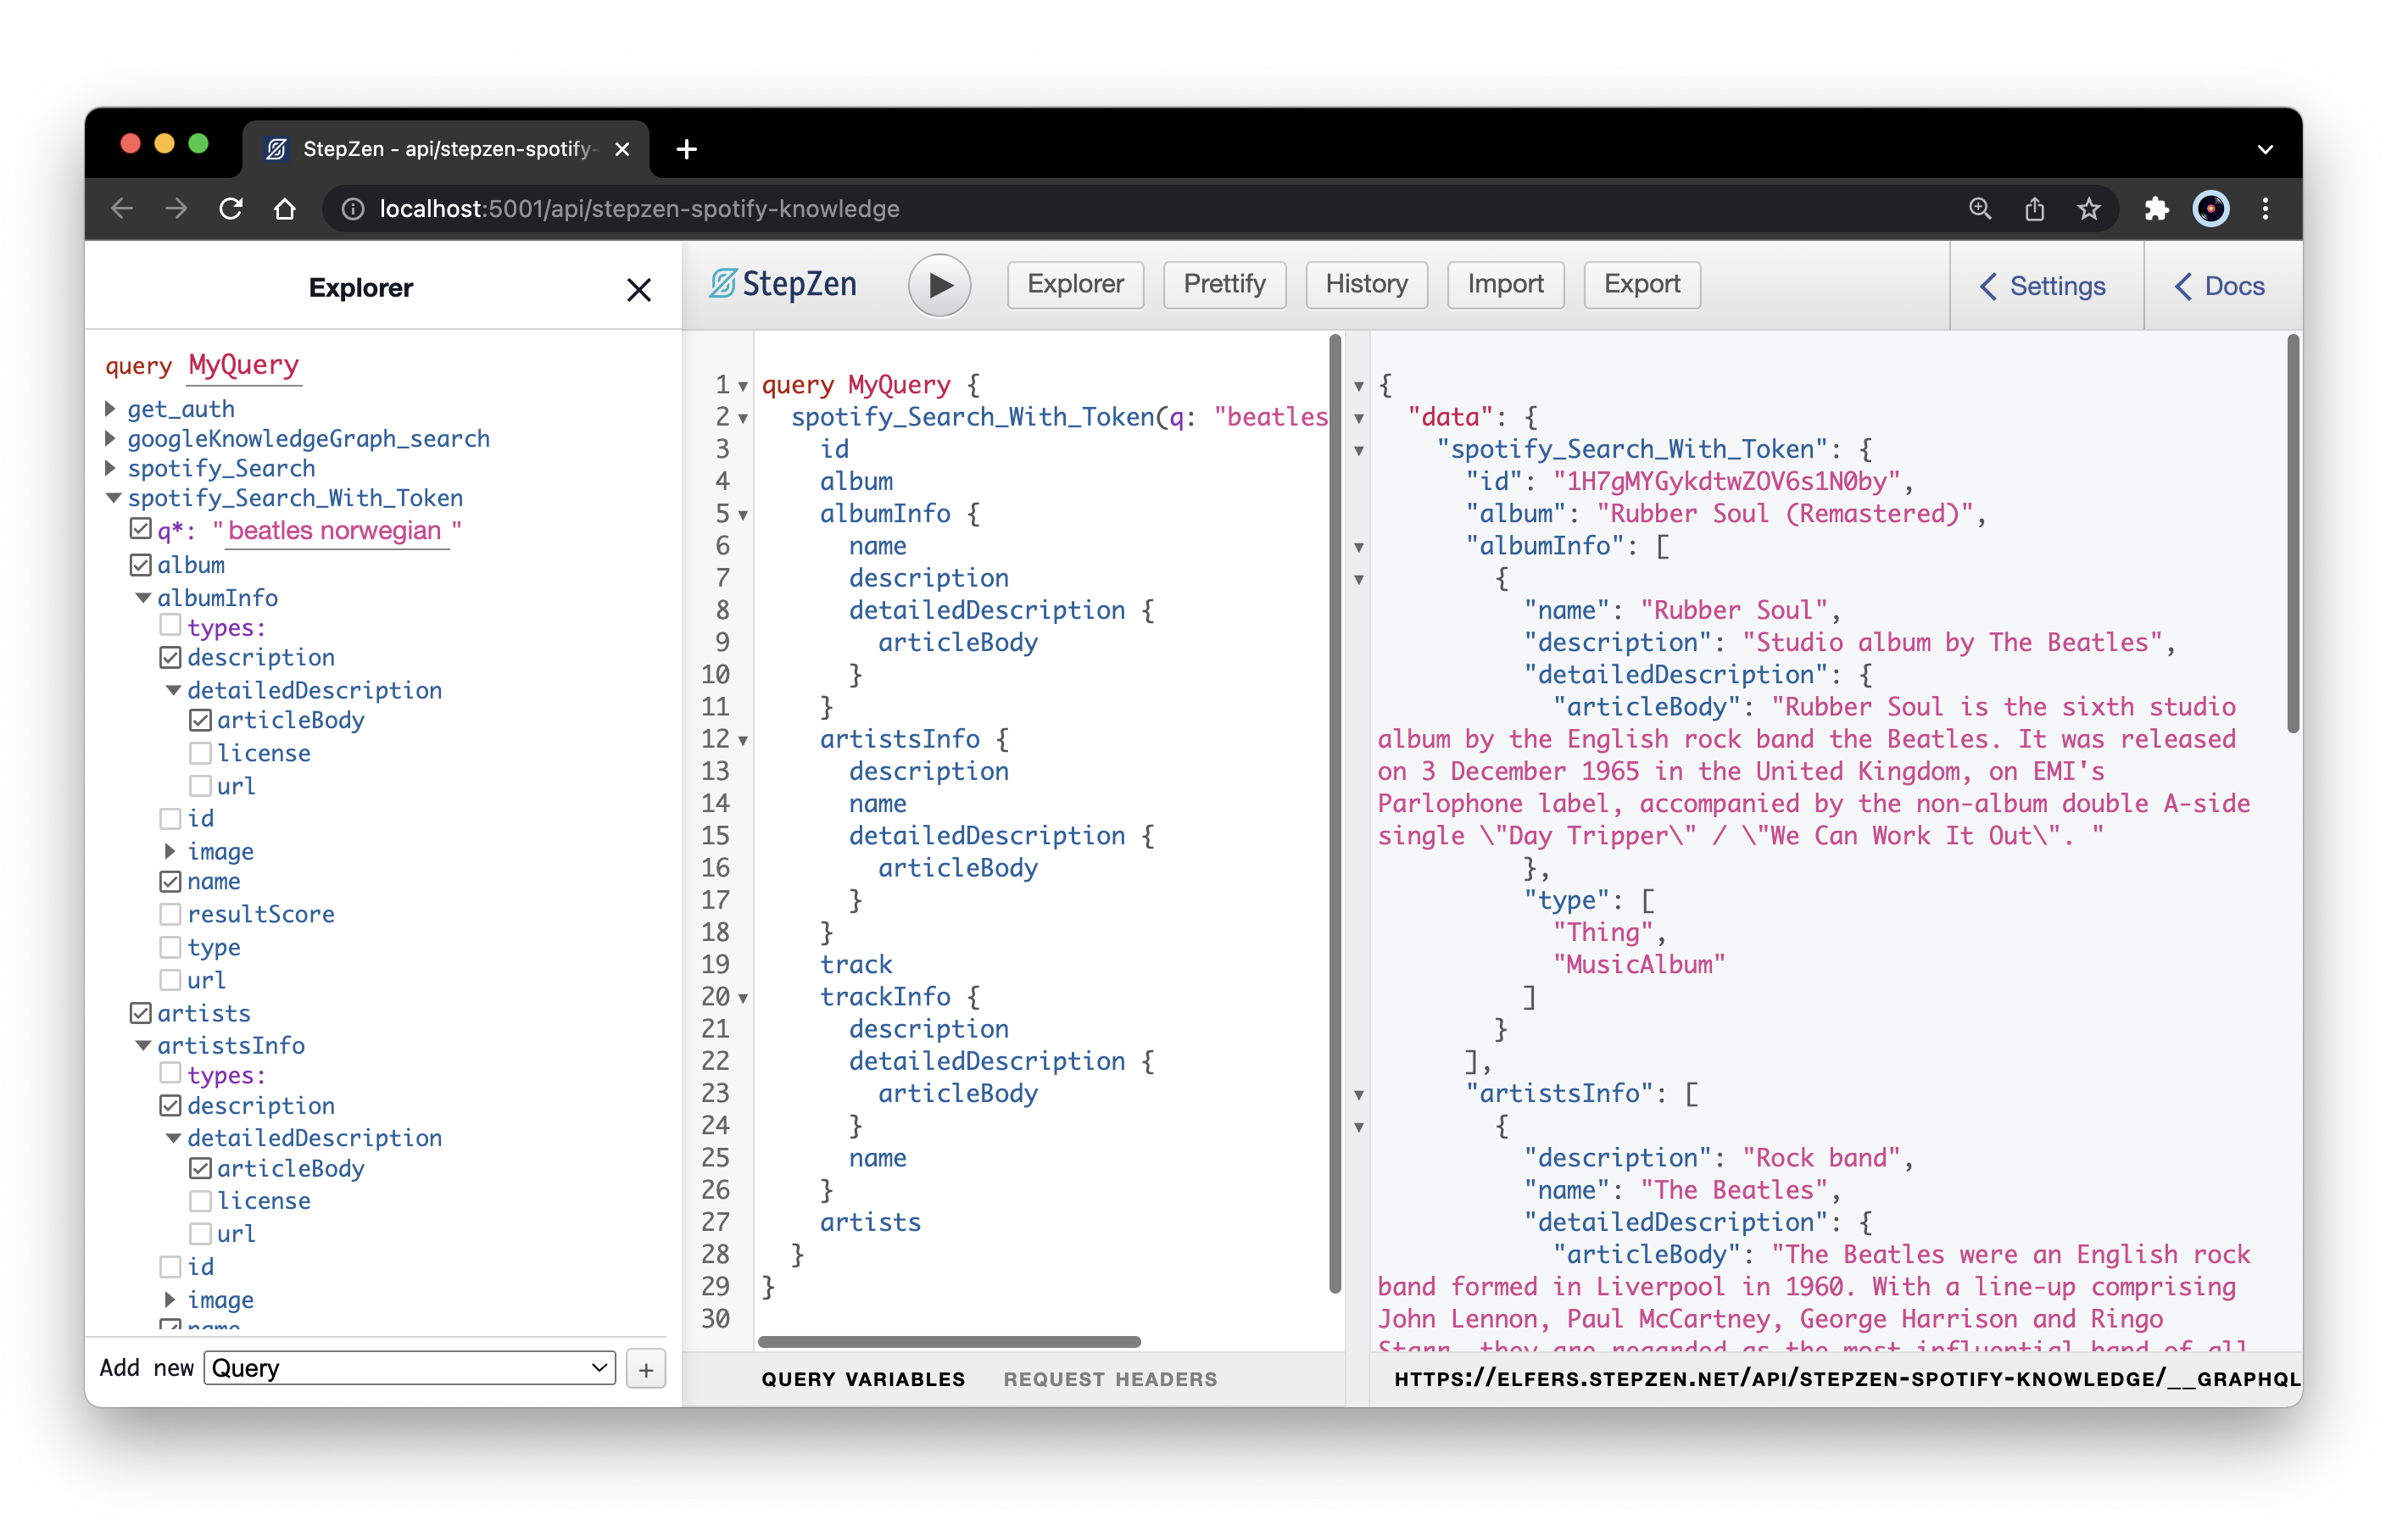
Task: Share this page via share icon
Action: pos(2034,208)
